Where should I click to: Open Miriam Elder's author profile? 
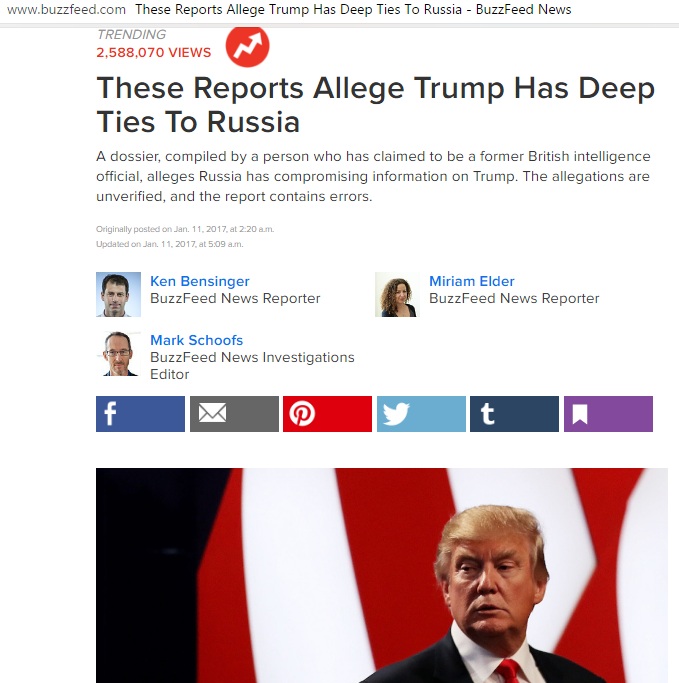472,281
